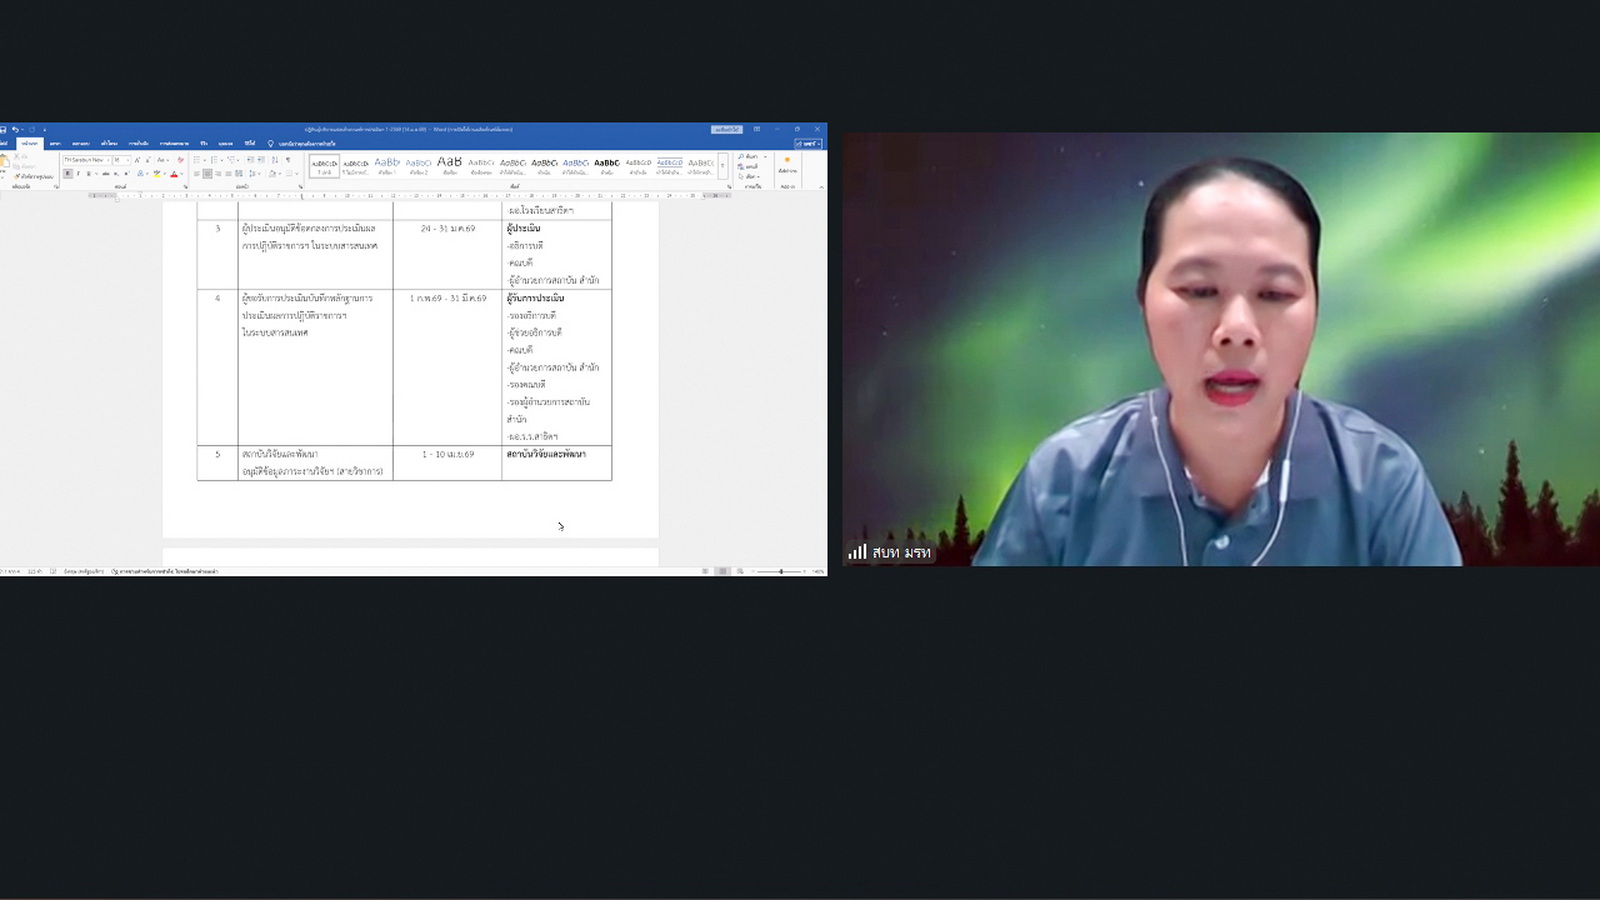Click the Find magnifier icon
The height and width of the screenshot is (900, 1600).
pyautogui.click(x=742, y=157)
